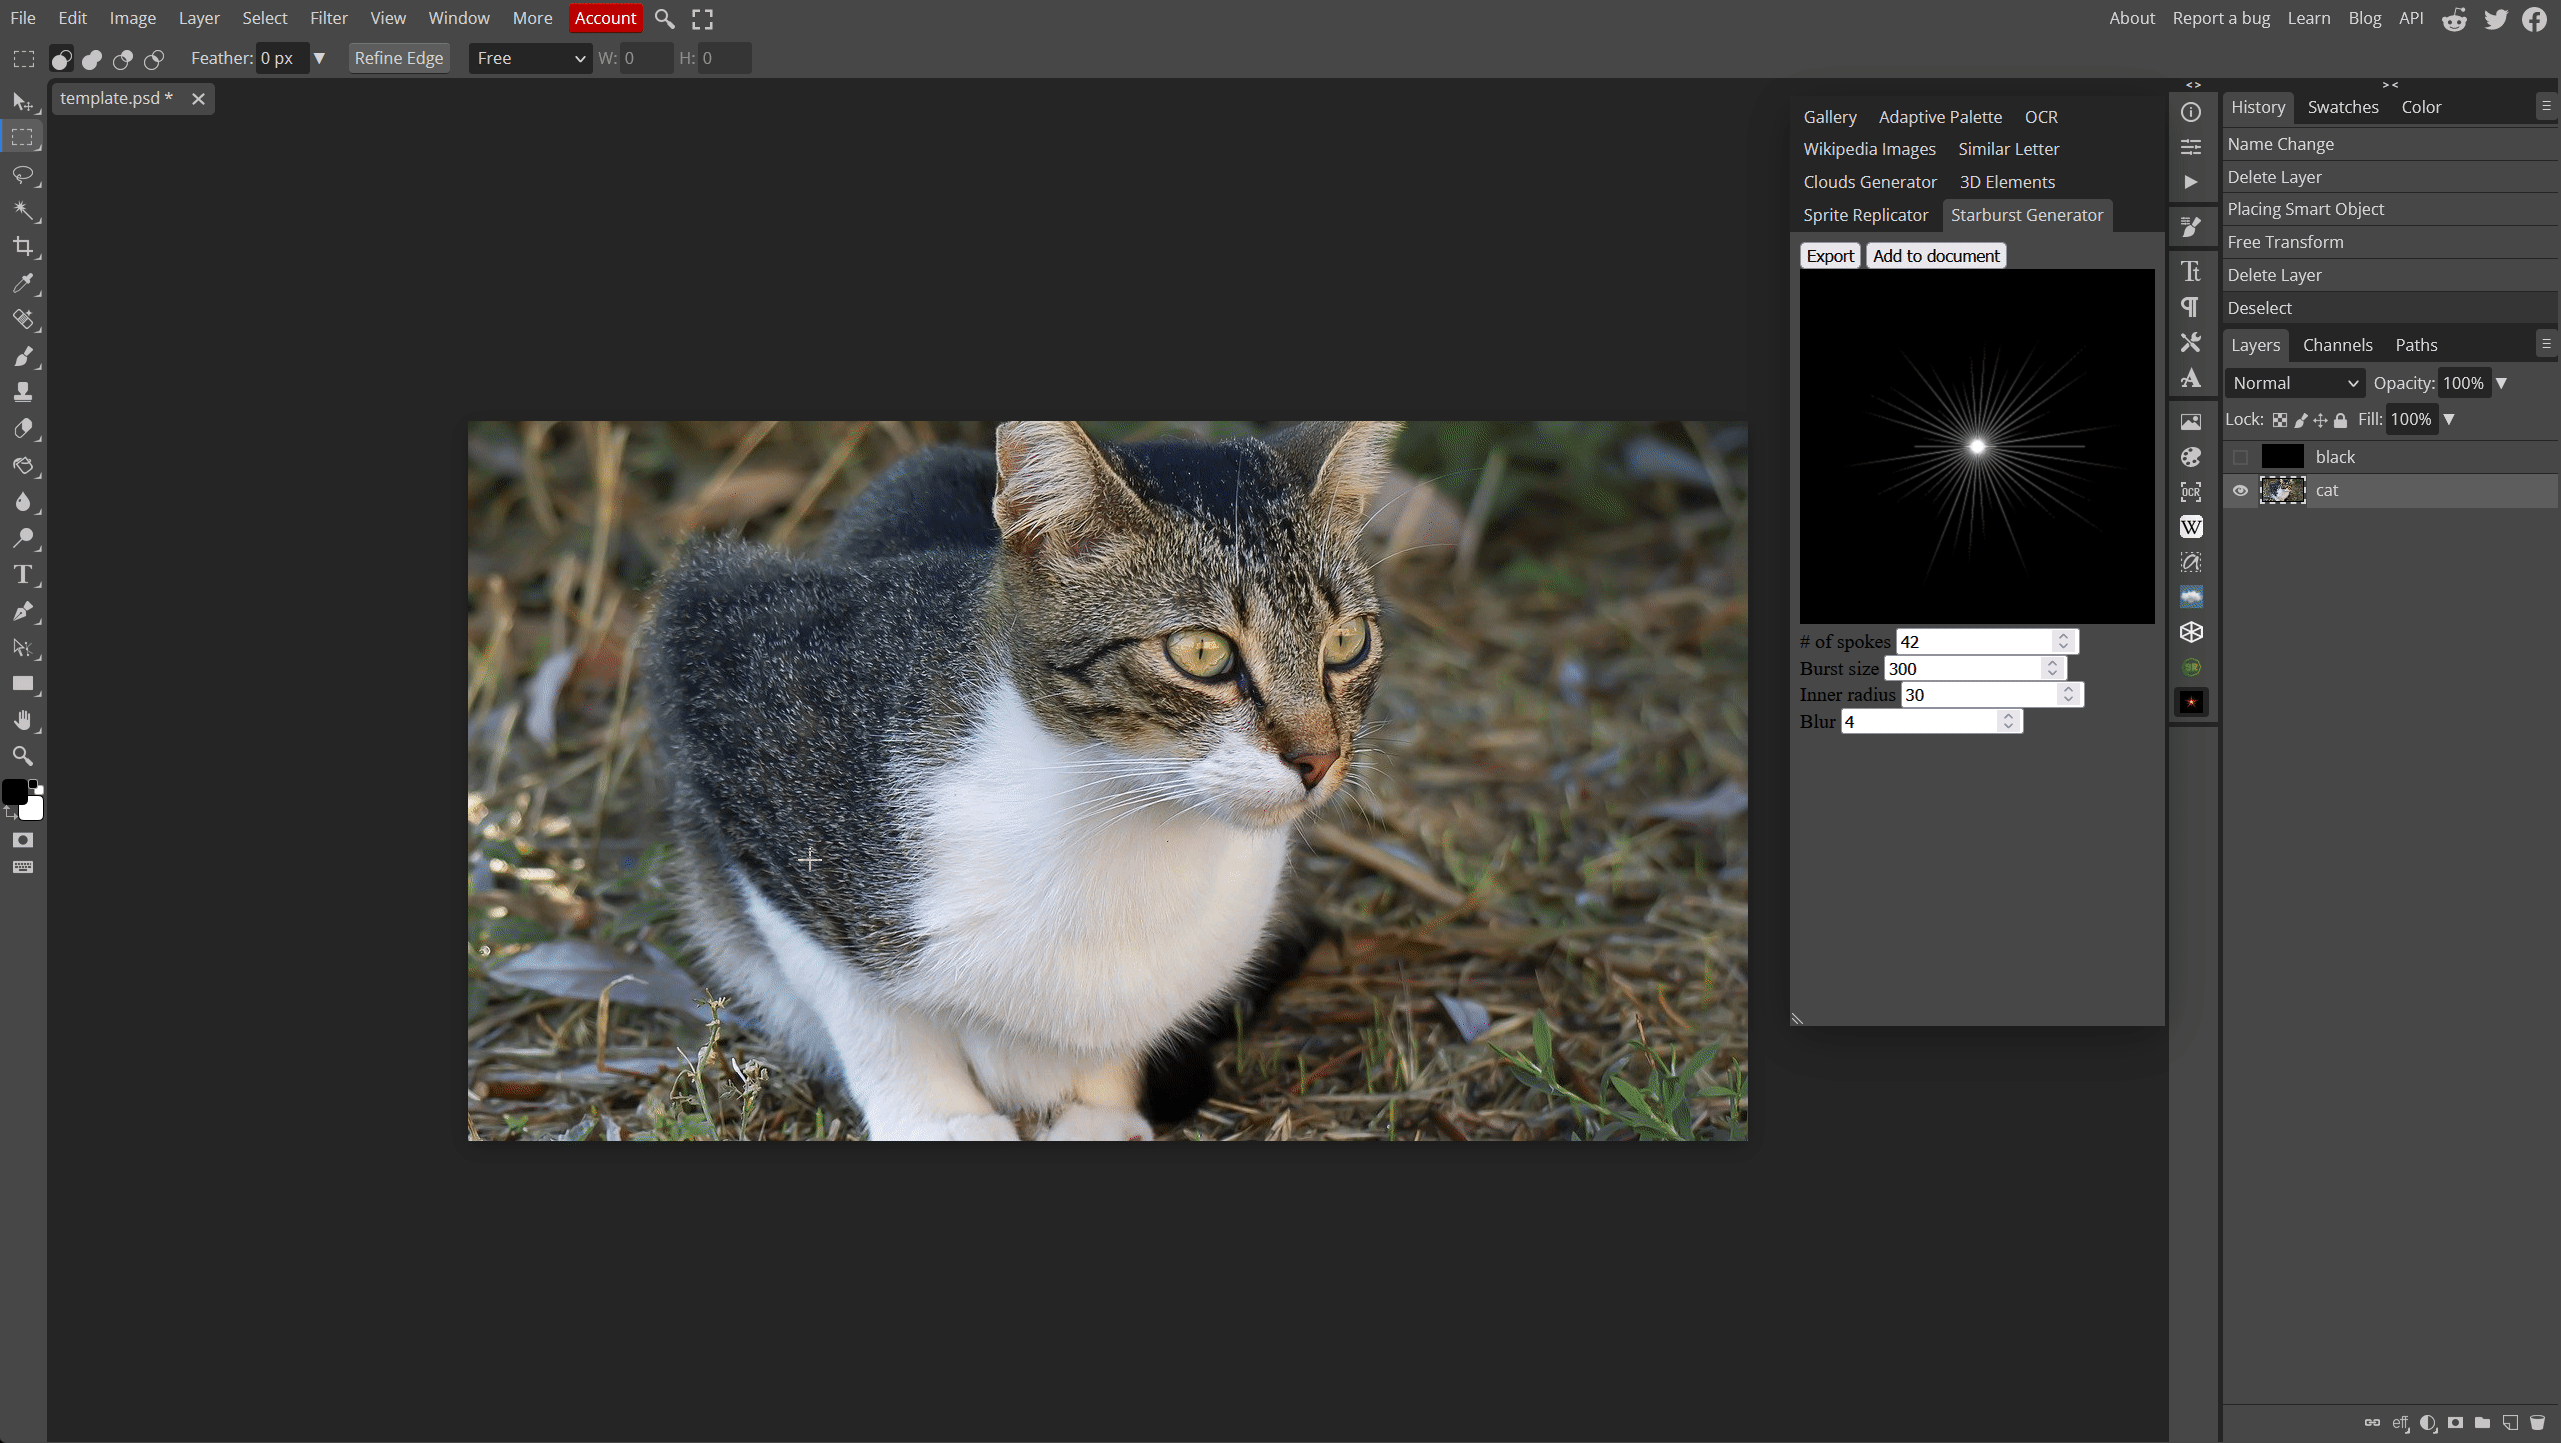Select the Magic Wand tool
This screenshot has width=2561, height=1443.
coord(22,210)
